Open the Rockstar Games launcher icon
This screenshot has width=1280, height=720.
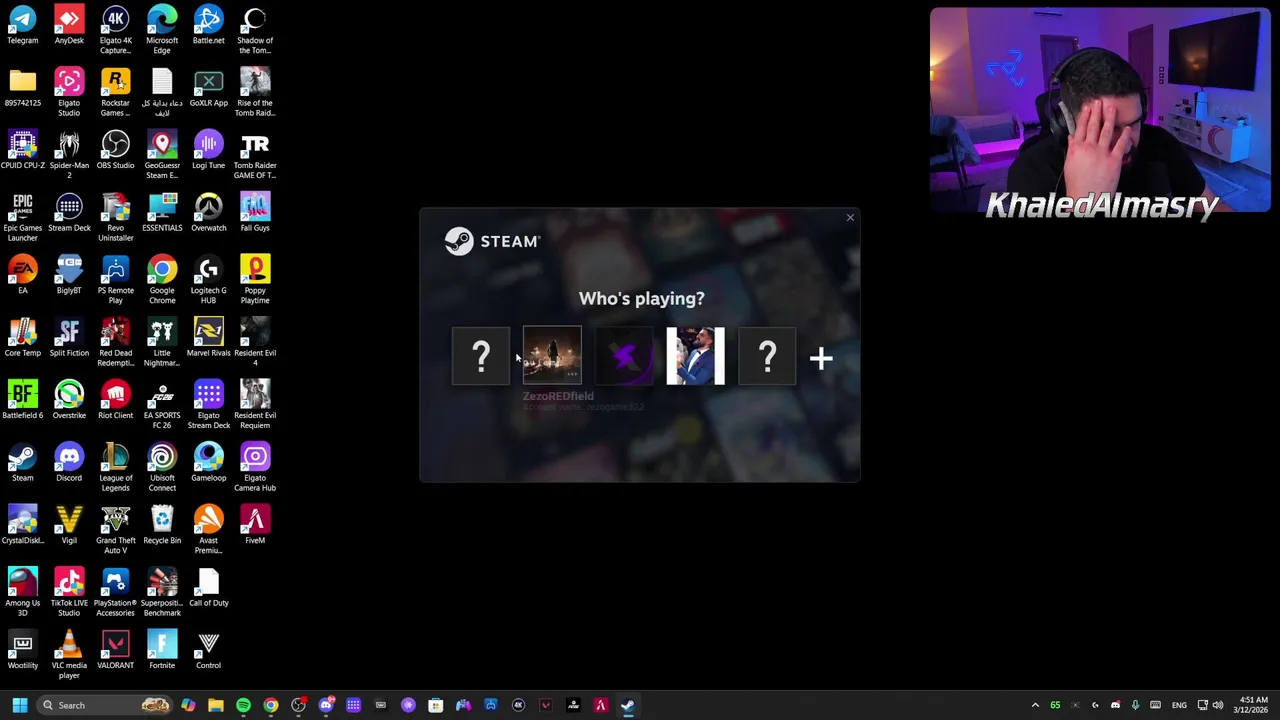coord(115,92)
